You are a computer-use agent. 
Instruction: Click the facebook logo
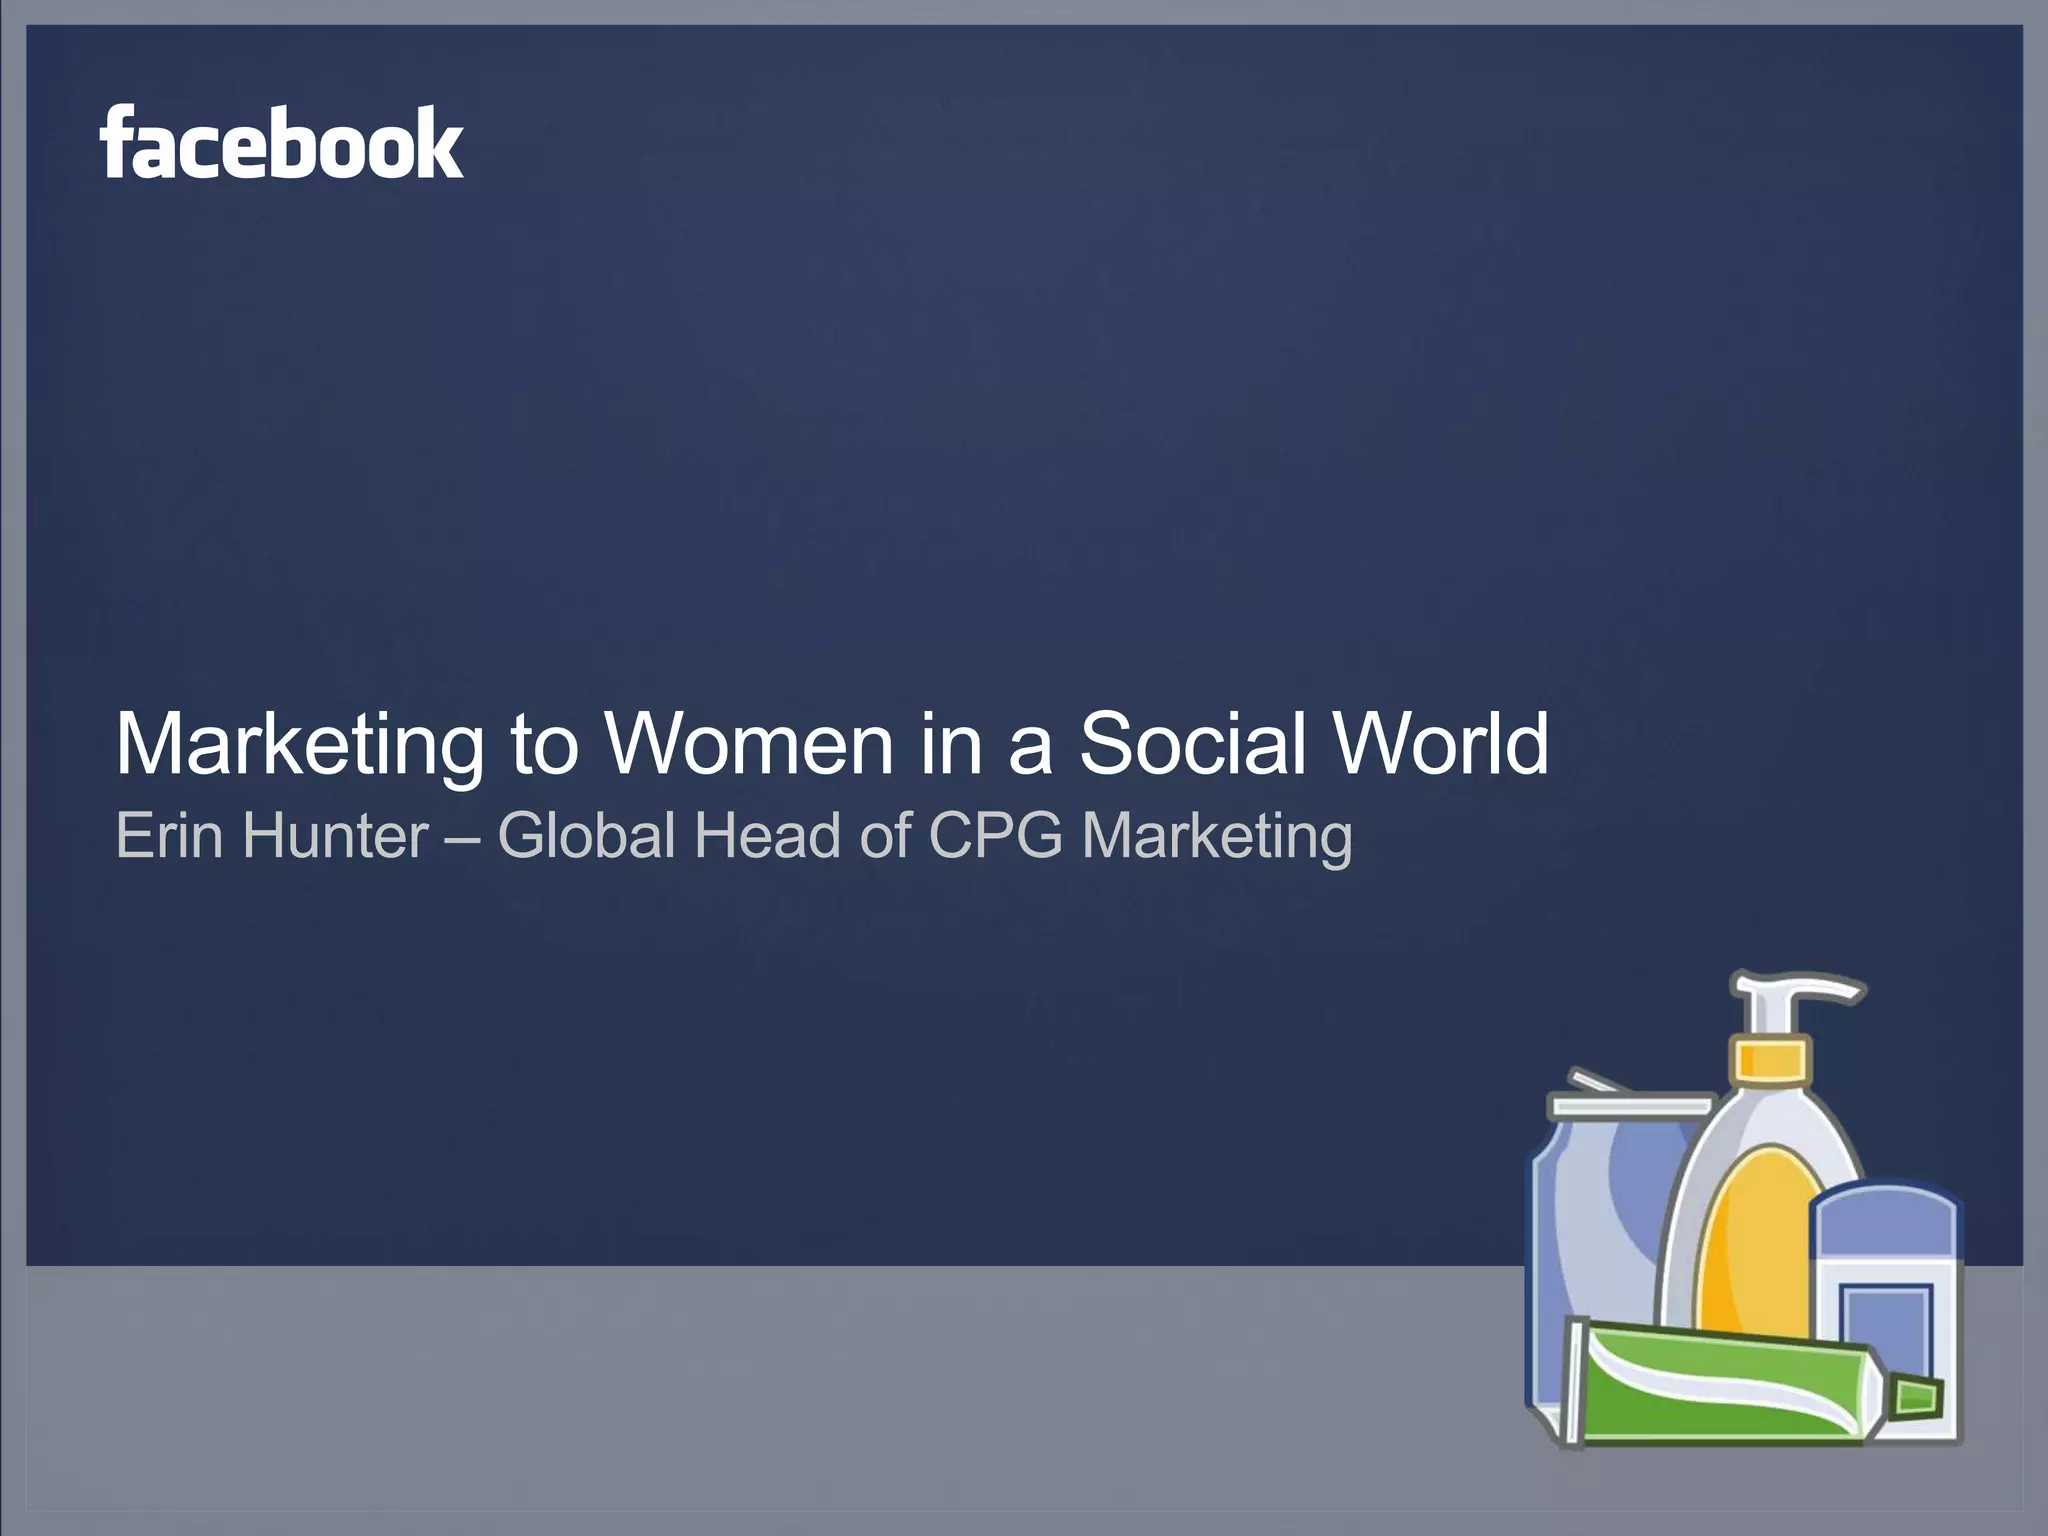pos(281,143)
